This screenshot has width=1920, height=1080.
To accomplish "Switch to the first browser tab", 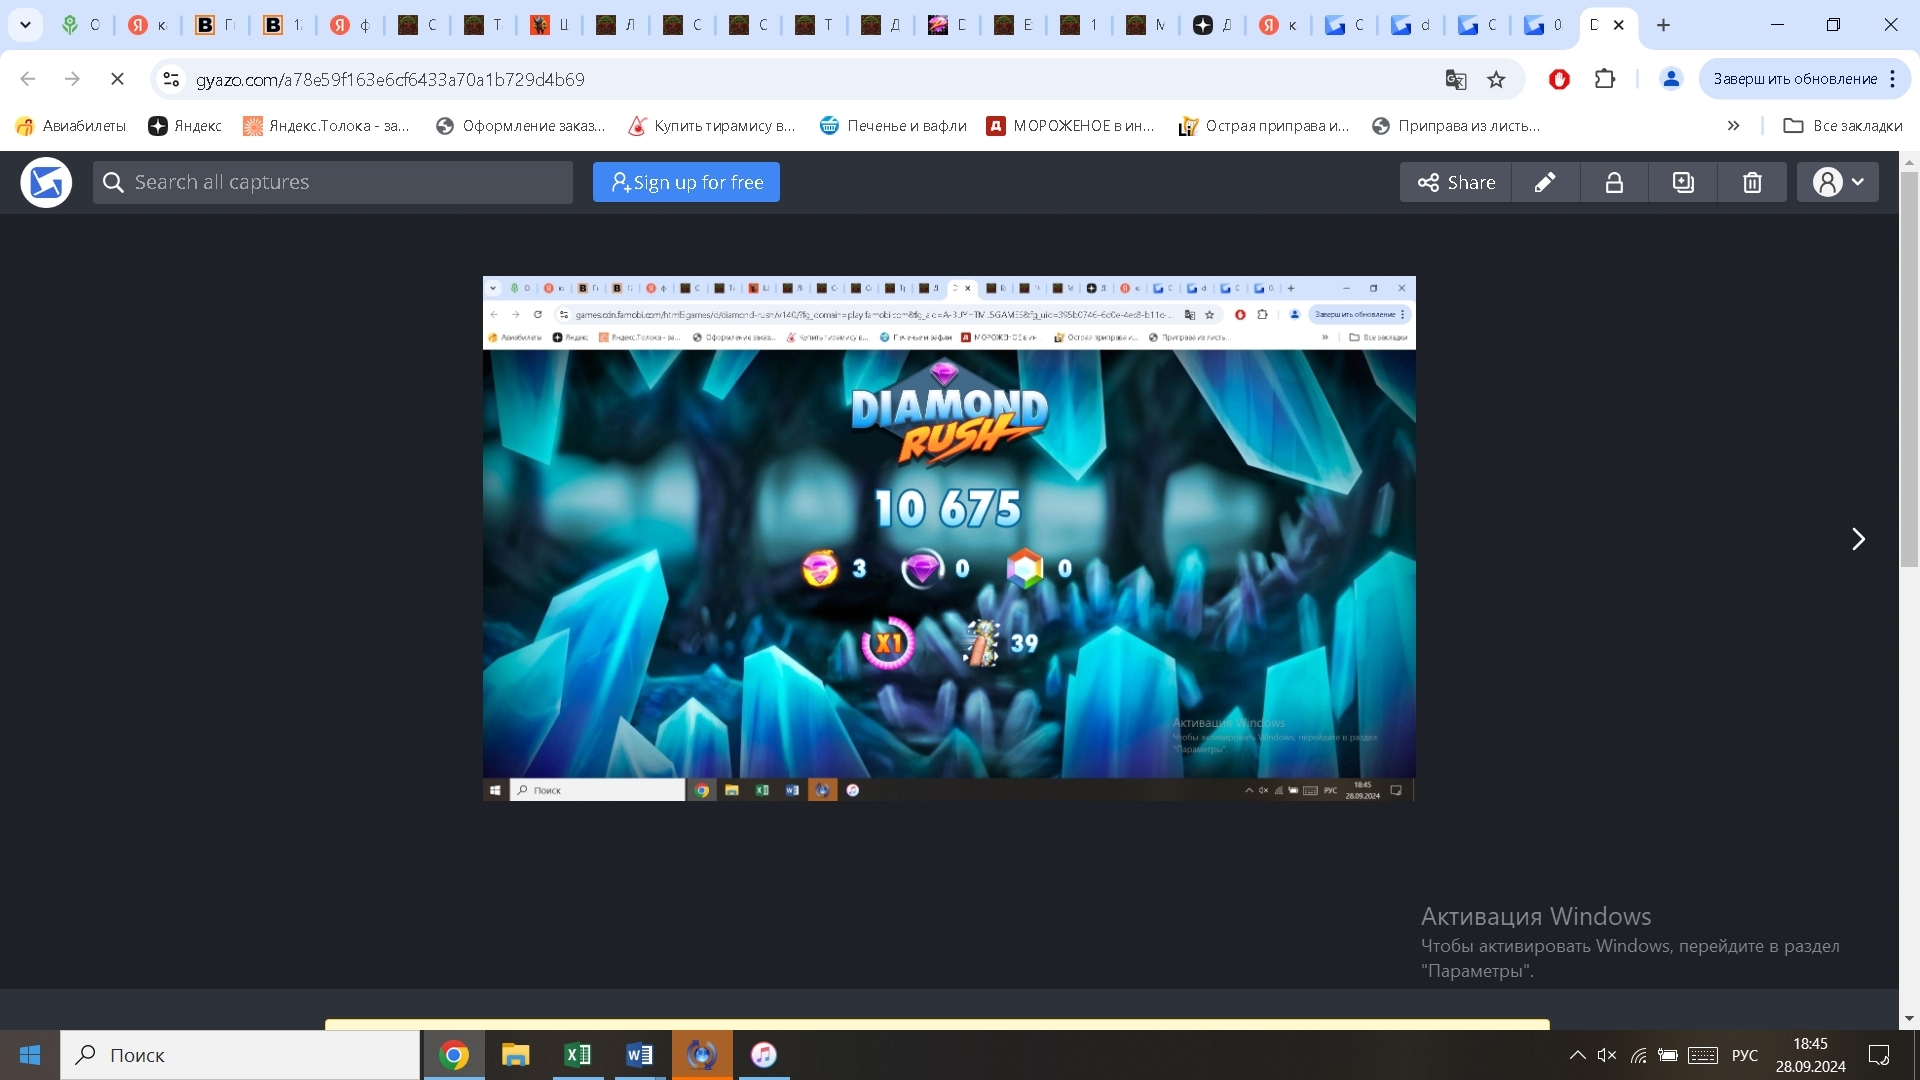I will point(80,25).
